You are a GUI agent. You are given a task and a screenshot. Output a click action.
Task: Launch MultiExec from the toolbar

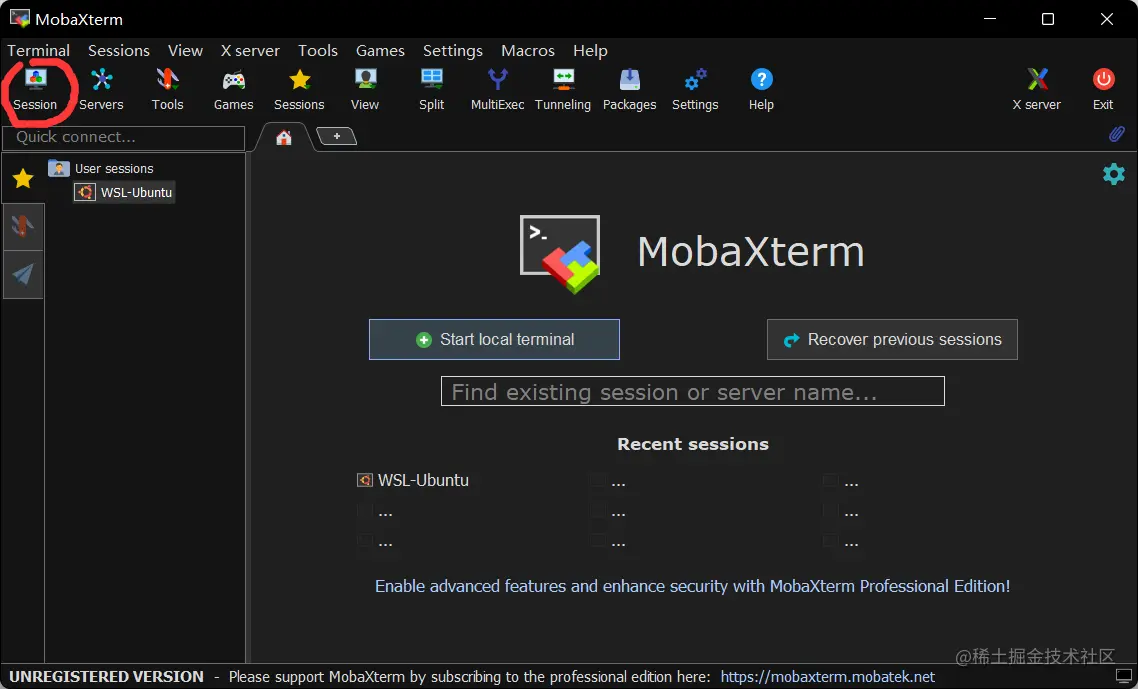[x=497, y=89]
